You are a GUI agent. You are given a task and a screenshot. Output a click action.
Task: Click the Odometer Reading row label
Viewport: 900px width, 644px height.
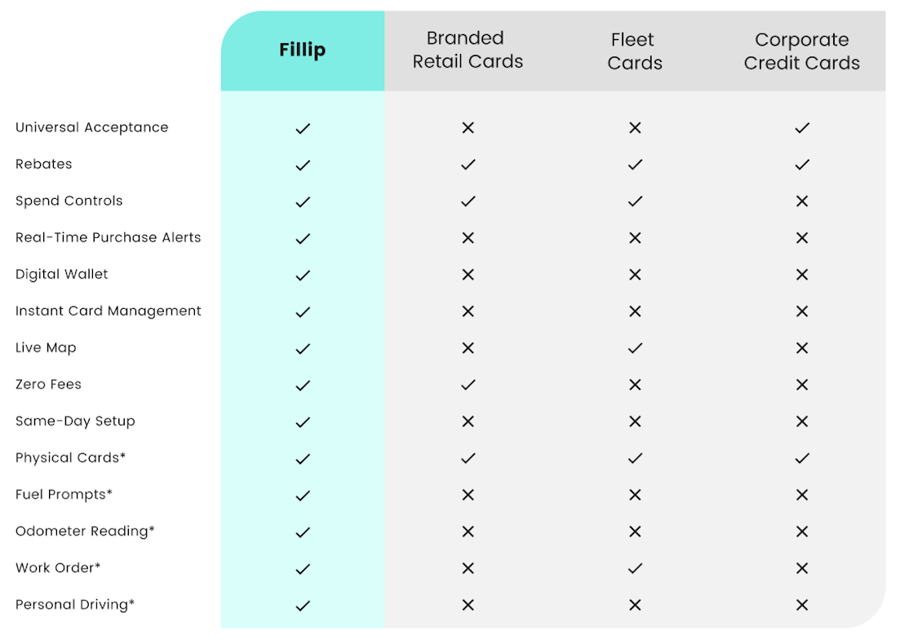[x=85, y=531]
